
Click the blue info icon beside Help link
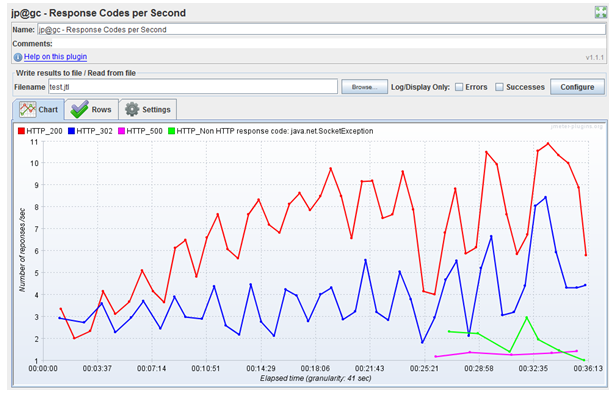[x=18, y=57]
